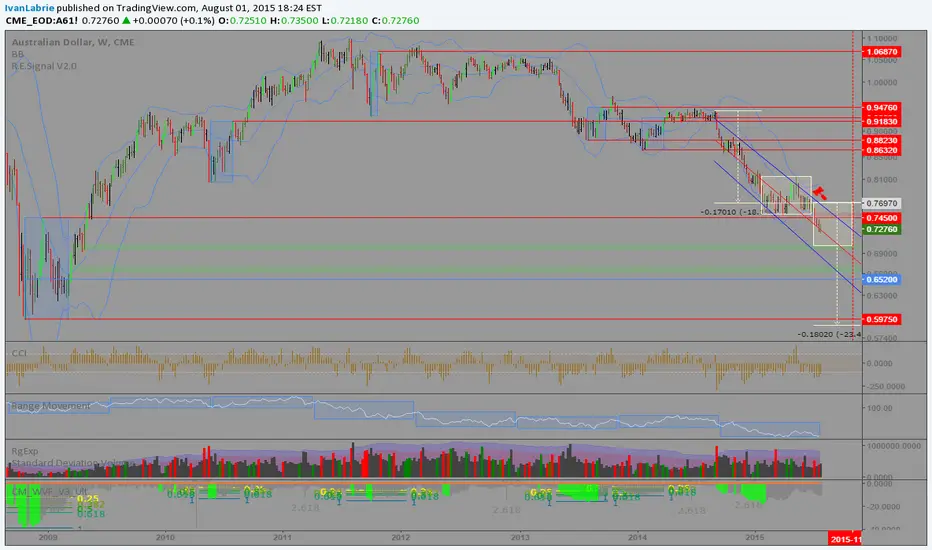Viewport: 932px width, 550px height.
Task: Select the Standard Deviation Volume label
Action: 73,463
